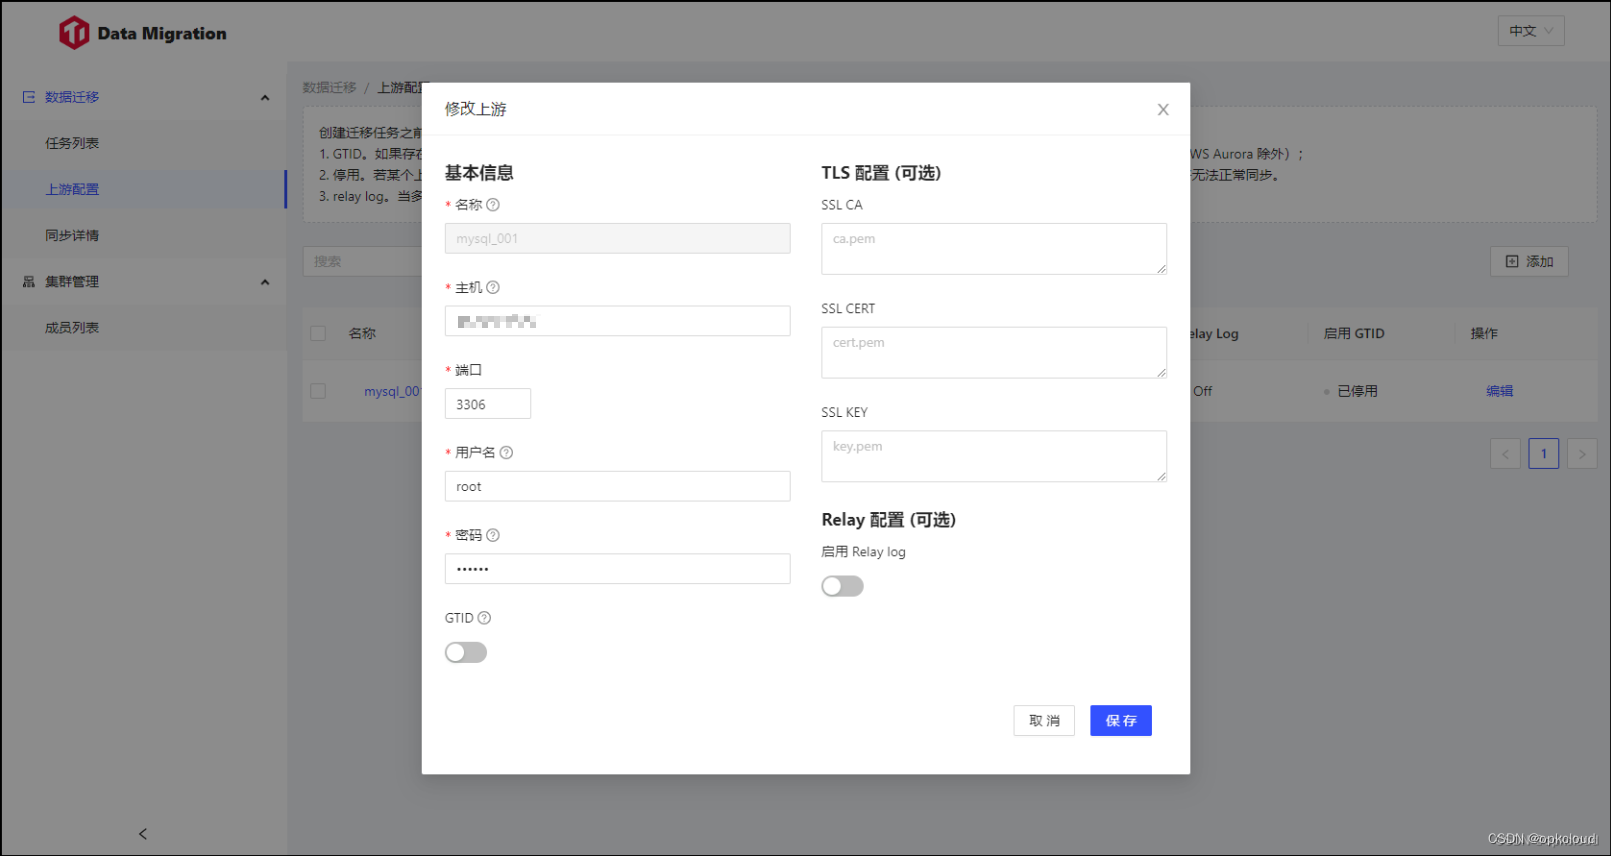This screenshot has width=1611, height=856.
Task: Click the 数据迁移 sidebar menu icon
Action: (x=29, y=97)
